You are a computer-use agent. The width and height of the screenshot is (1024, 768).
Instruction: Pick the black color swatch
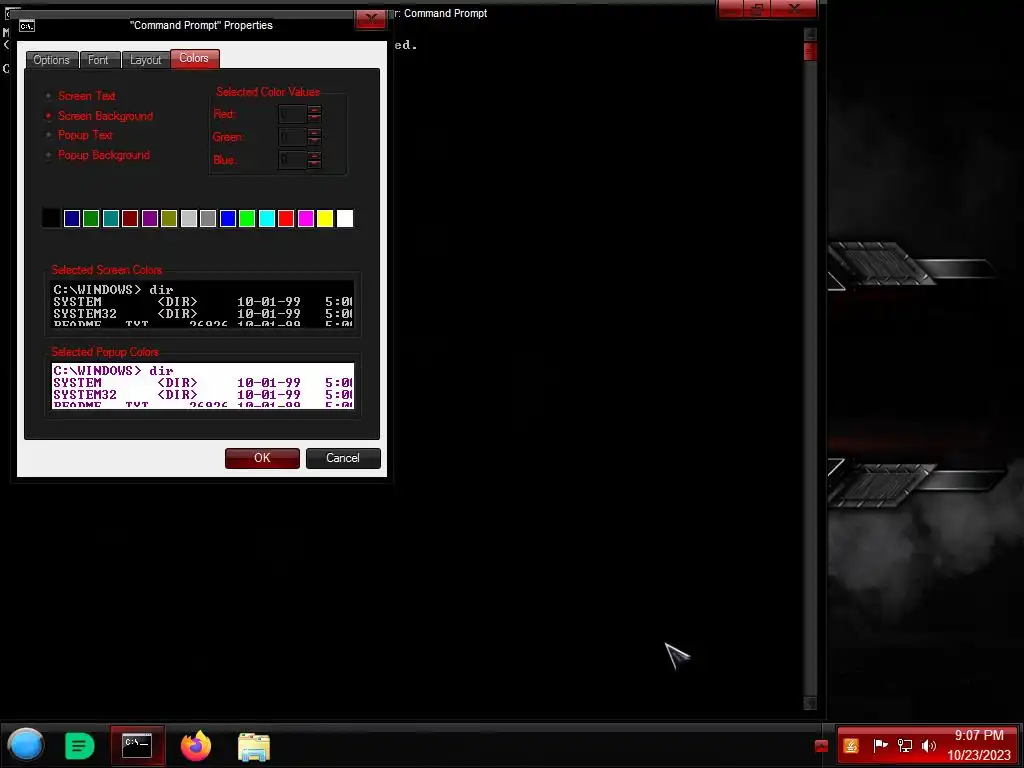pos(52,218)
